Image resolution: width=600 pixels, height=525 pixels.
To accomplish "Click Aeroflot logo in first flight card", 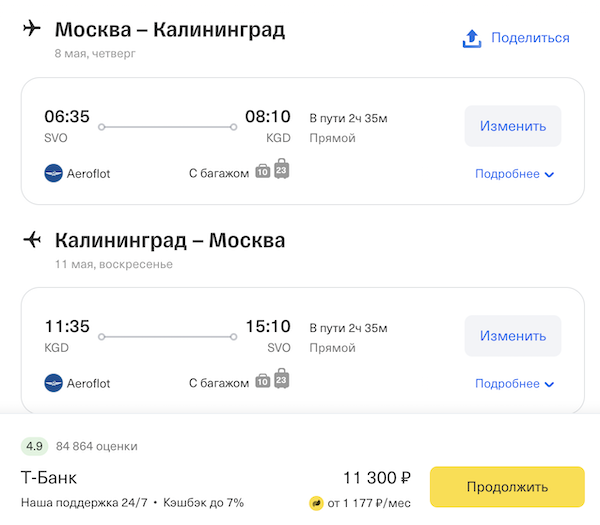I will tap(54, 173).
